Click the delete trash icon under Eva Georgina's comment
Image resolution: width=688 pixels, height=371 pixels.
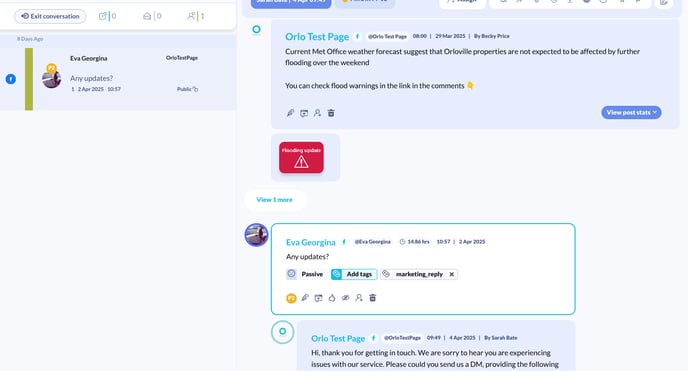pos(373,298)
